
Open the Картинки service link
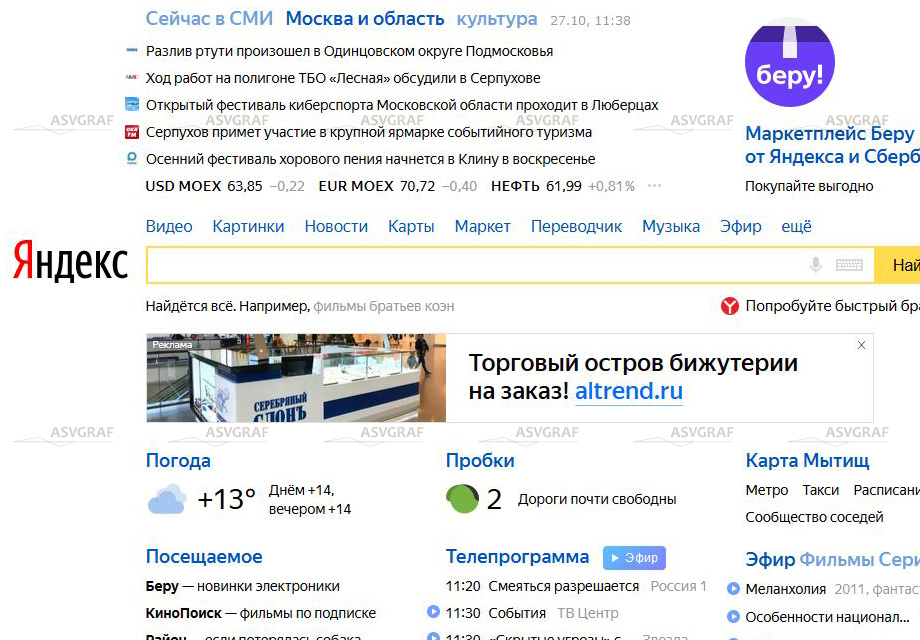tap(248, 226)
